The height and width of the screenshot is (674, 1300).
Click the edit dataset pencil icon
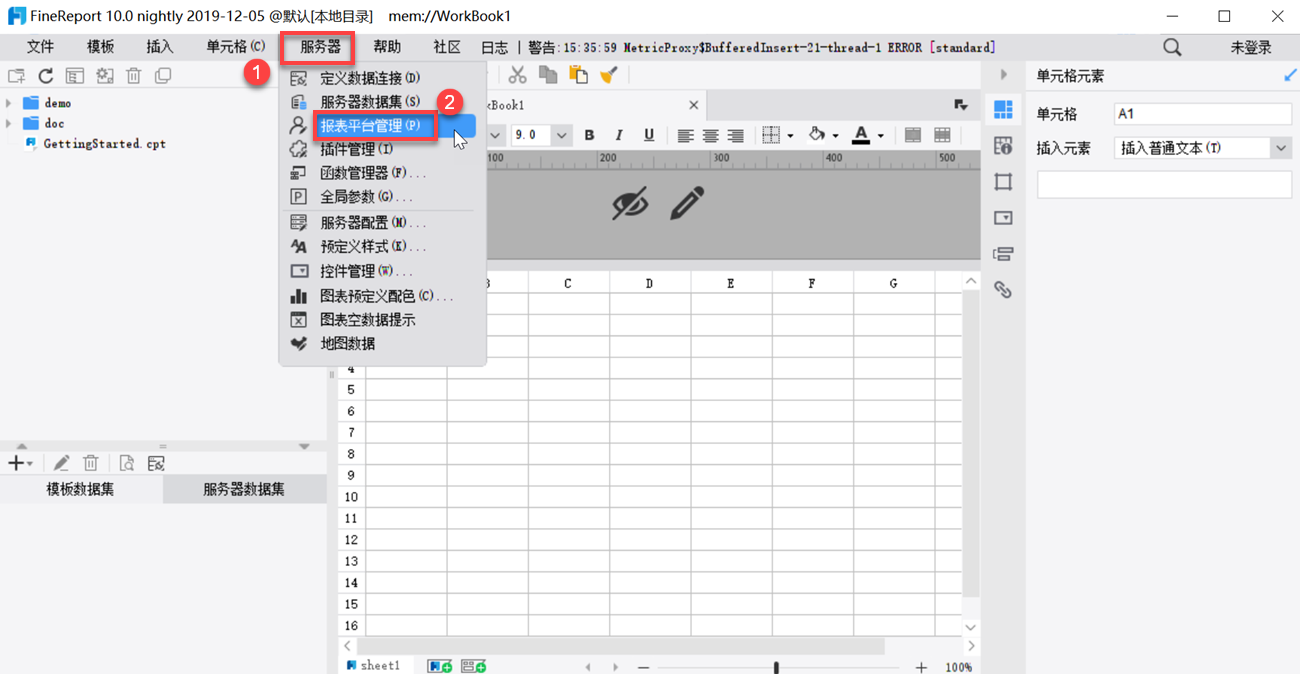click(x=61, y=463)
